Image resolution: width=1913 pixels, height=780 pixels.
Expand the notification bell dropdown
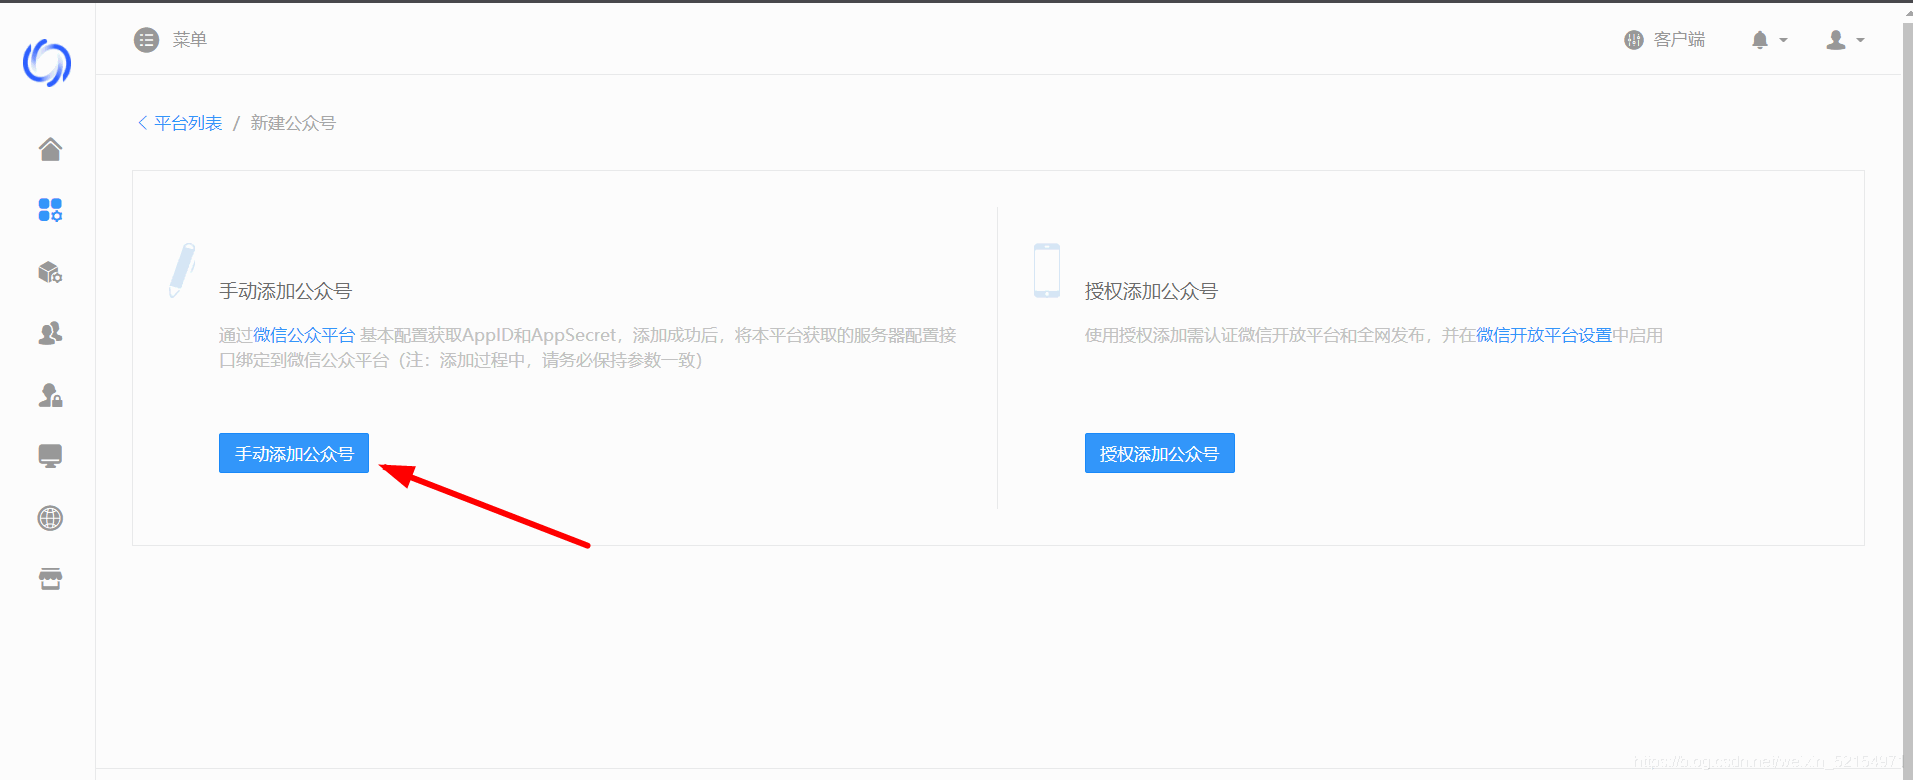[x=1768, y=40]
